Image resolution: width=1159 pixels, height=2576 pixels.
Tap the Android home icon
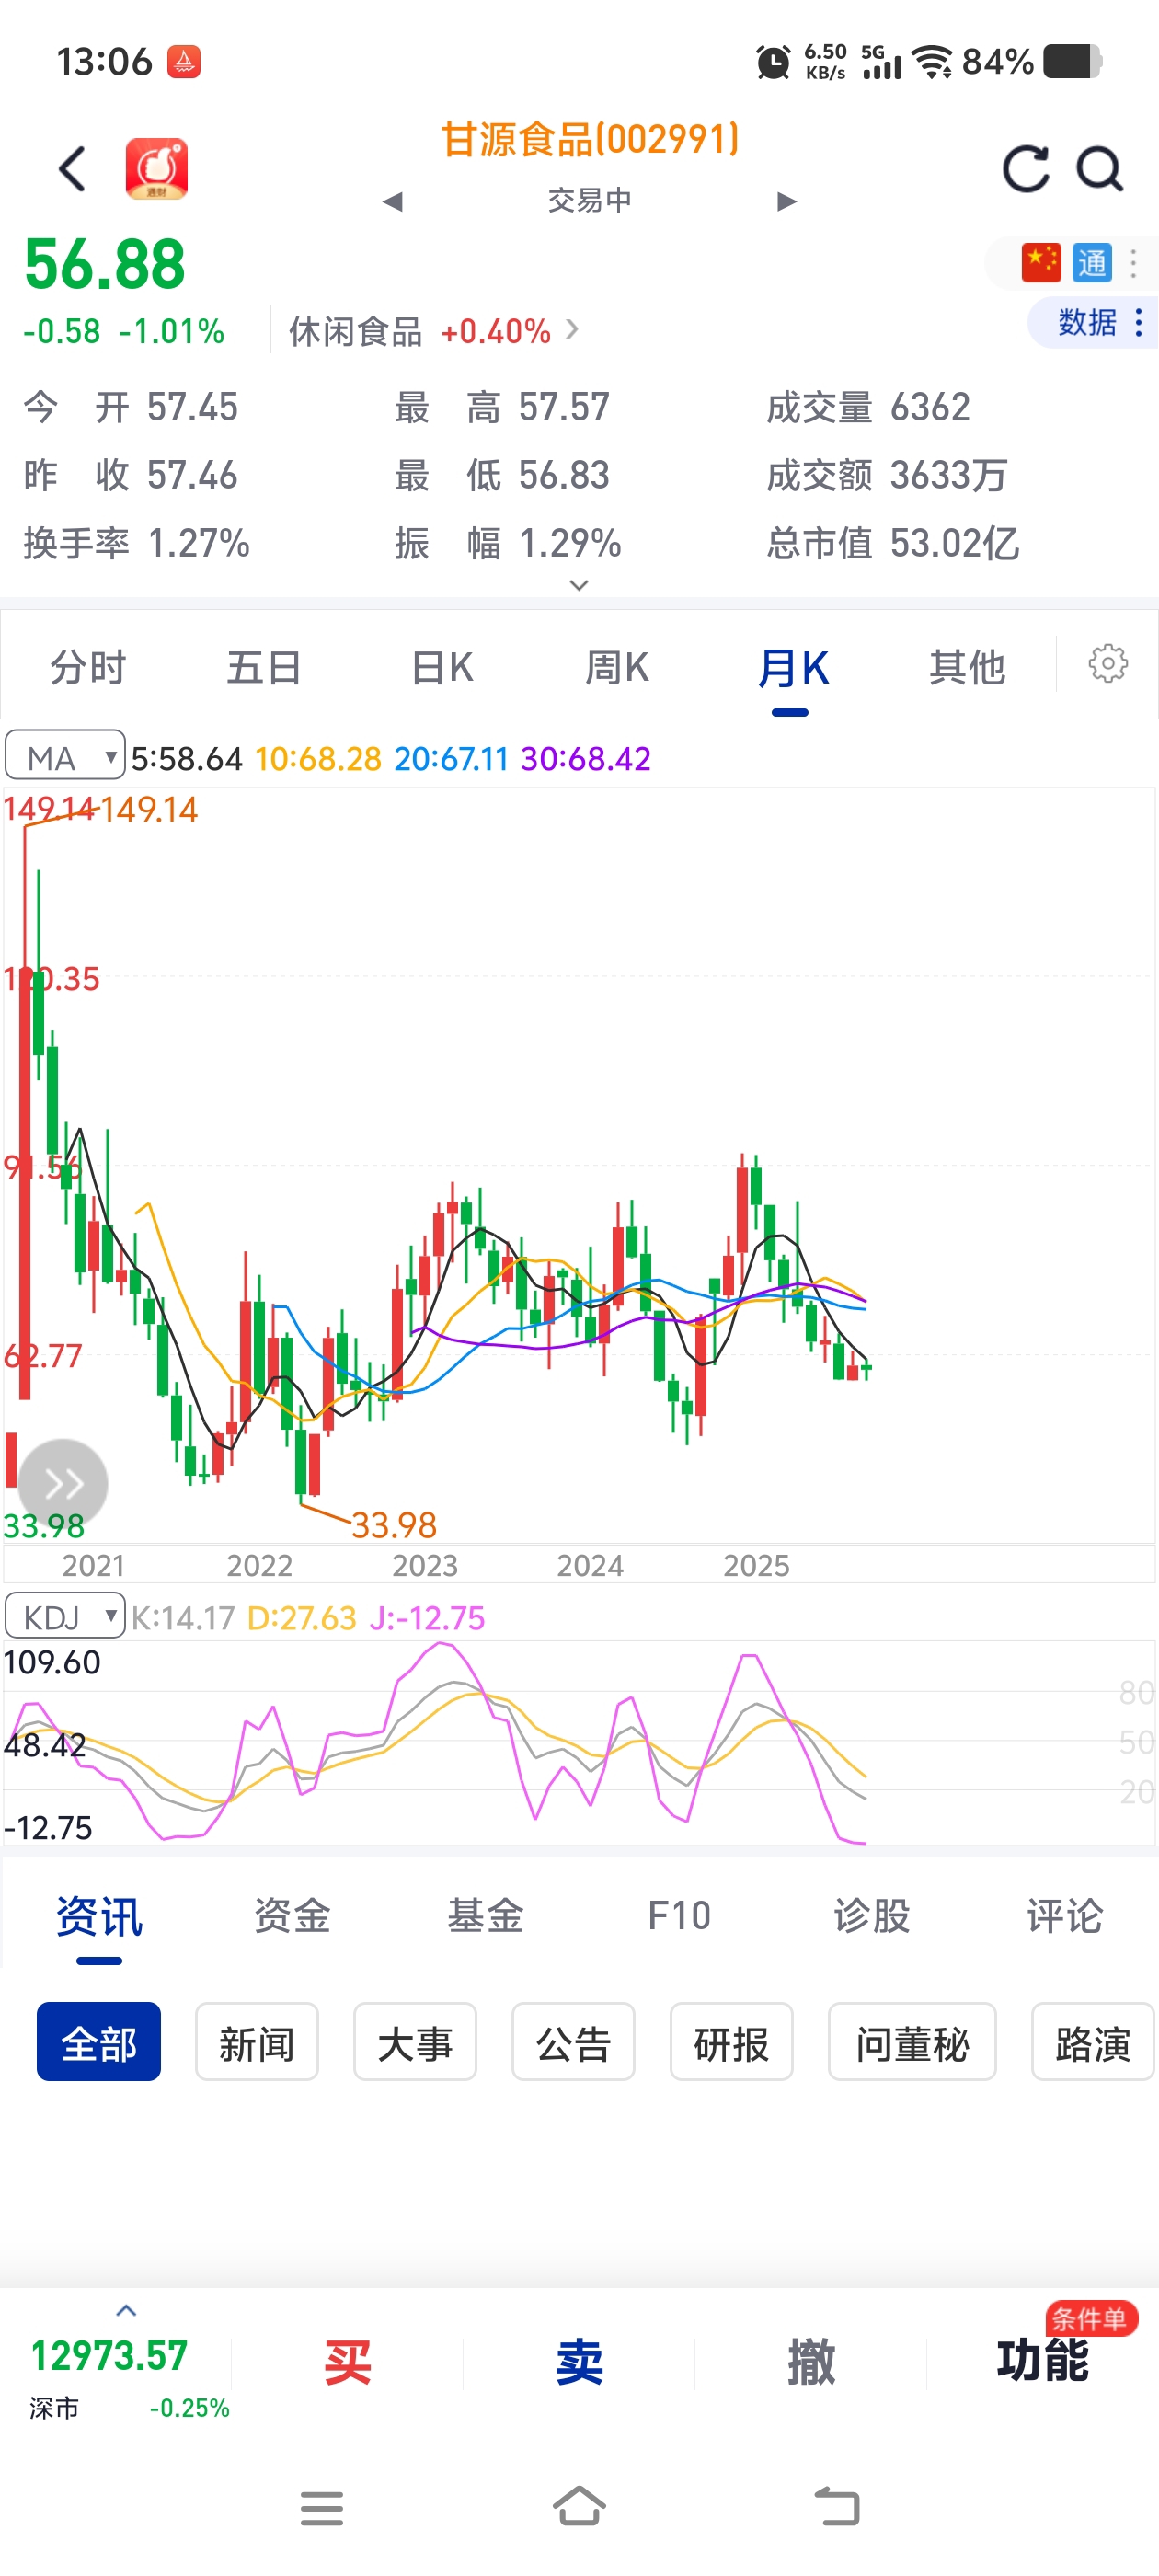[x=580, y=2506]
